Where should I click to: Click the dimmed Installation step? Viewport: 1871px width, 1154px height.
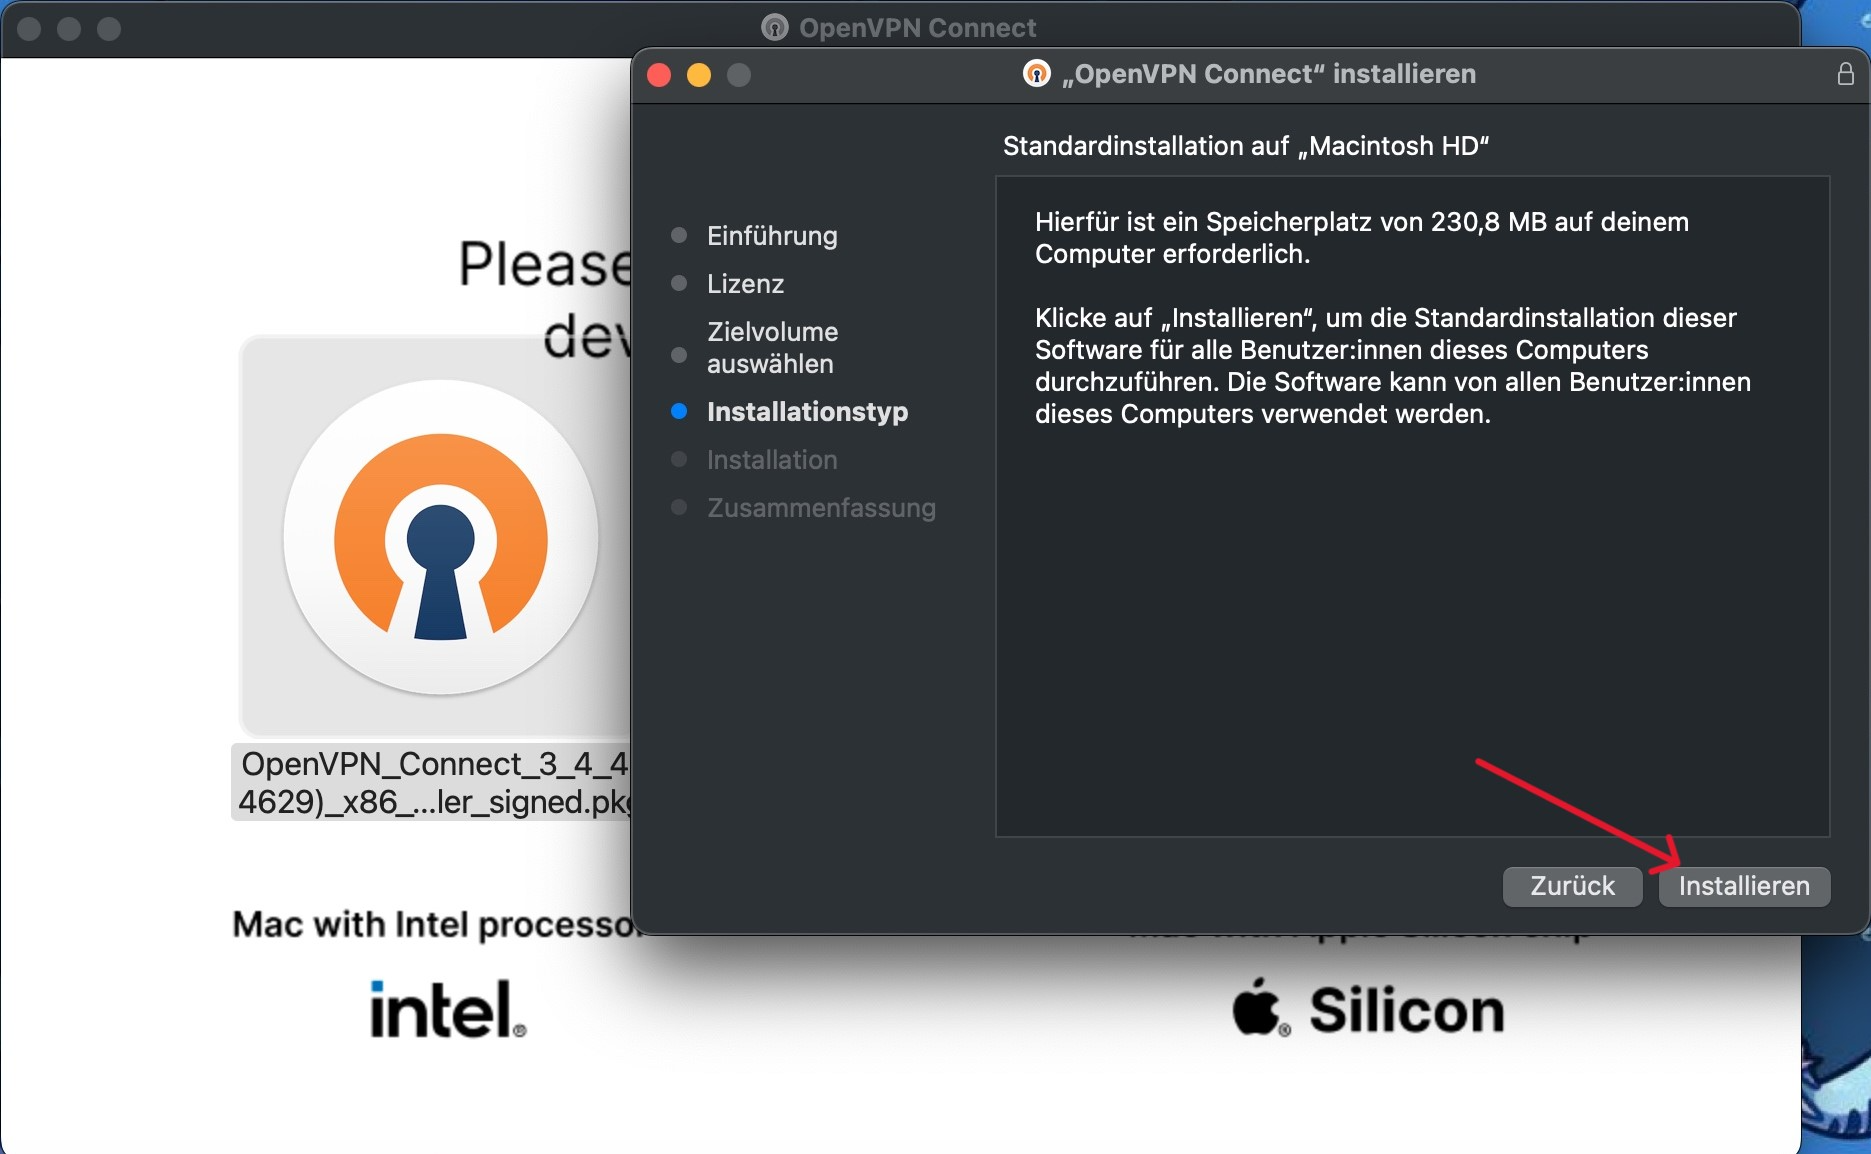pyautogui.click(x=772, y=460)
